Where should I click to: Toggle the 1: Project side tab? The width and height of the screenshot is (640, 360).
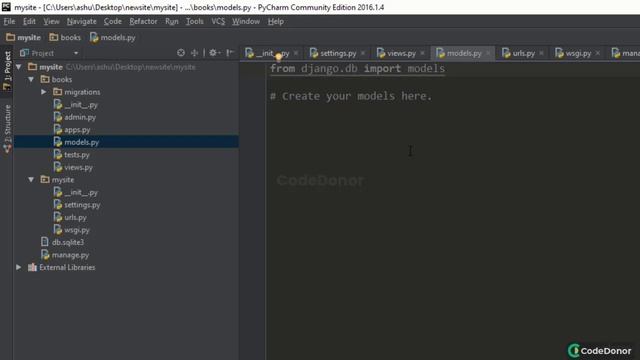point(7,71)
